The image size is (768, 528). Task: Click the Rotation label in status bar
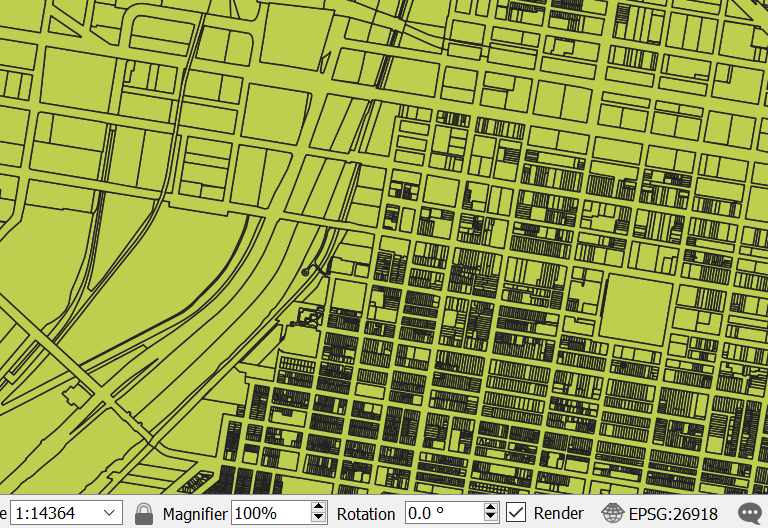366,513
